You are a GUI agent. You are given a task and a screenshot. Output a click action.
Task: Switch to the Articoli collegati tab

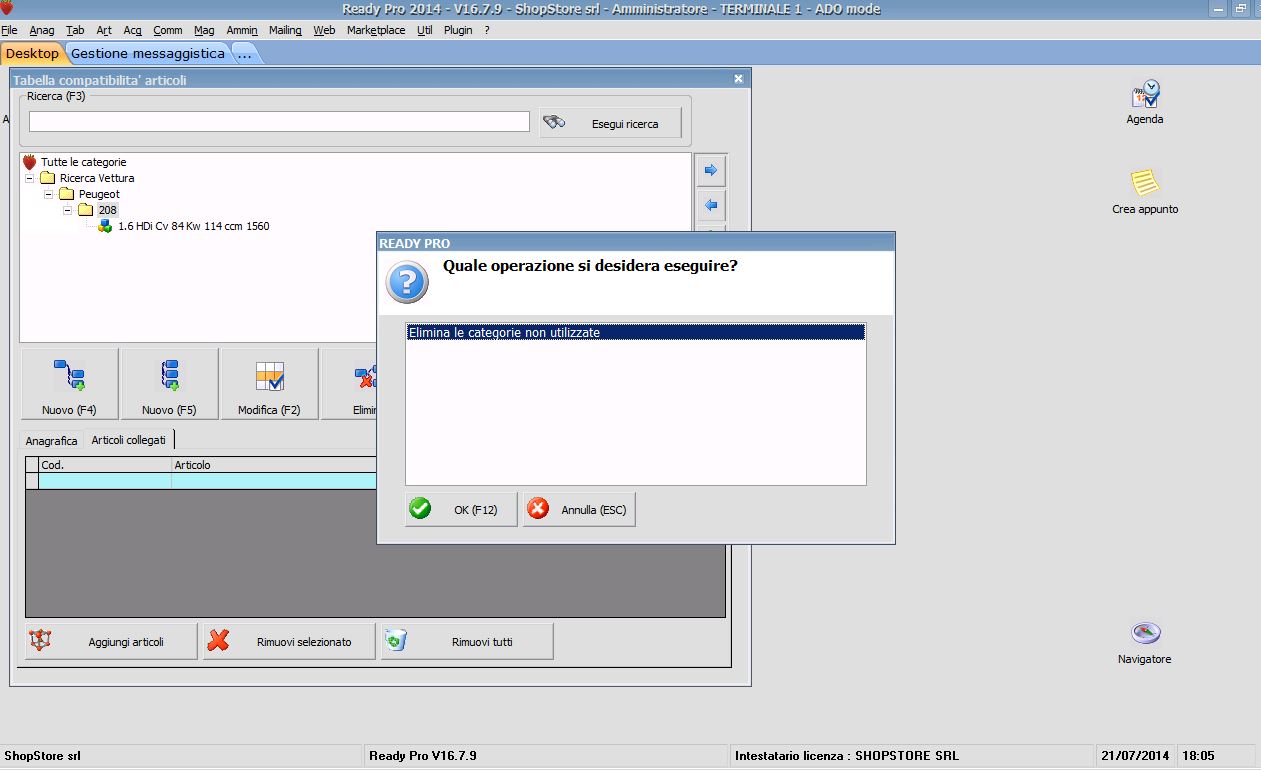[x=129, y=440]
